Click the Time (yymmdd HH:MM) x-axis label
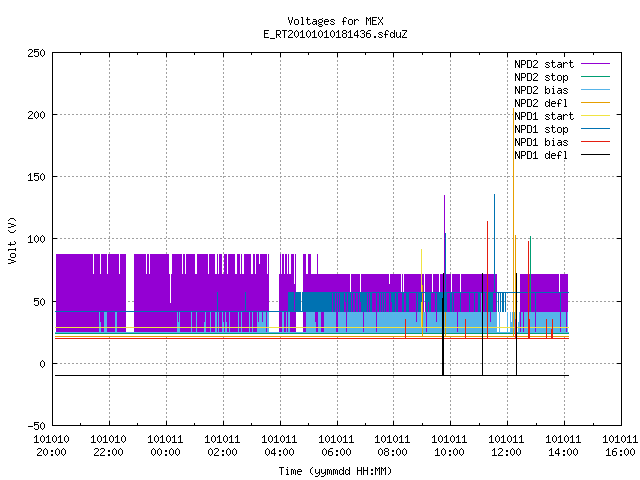Screen dimensions: 640x480 pyautogui.click(x=335, y=471)
